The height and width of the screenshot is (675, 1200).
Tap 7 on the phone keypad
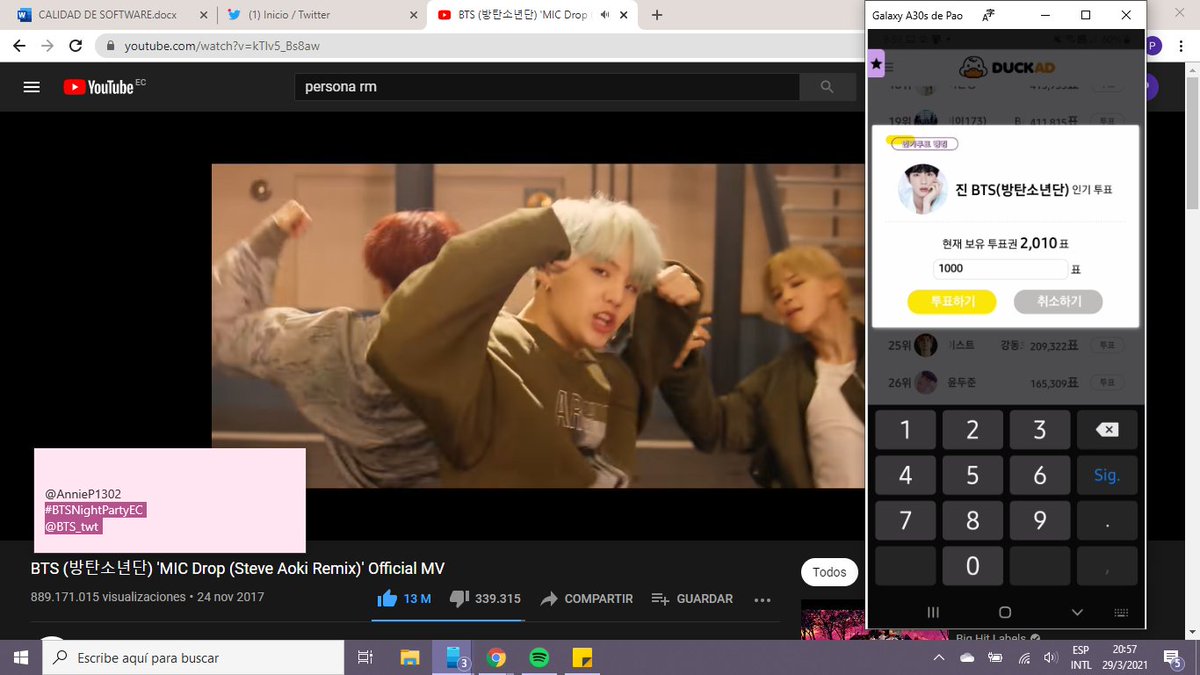click(x=905, y=521)
